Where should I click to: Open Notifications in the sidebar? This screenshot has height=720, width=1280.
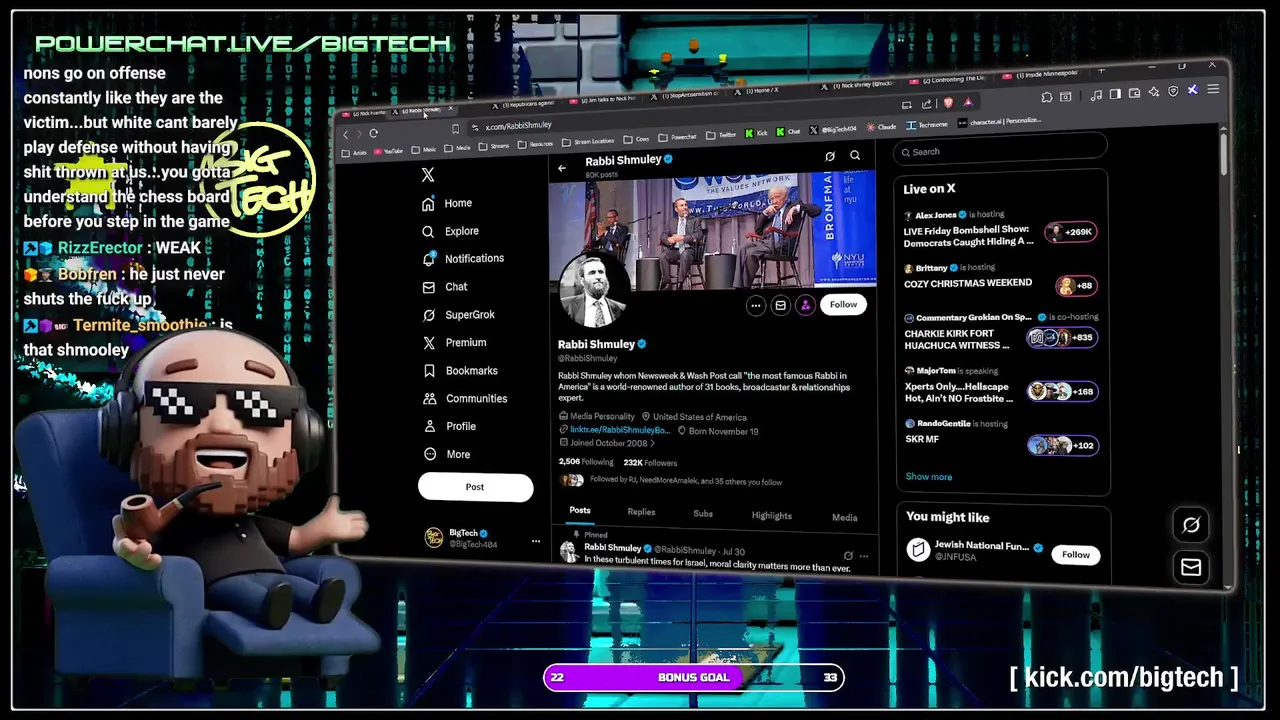[463, 258]
